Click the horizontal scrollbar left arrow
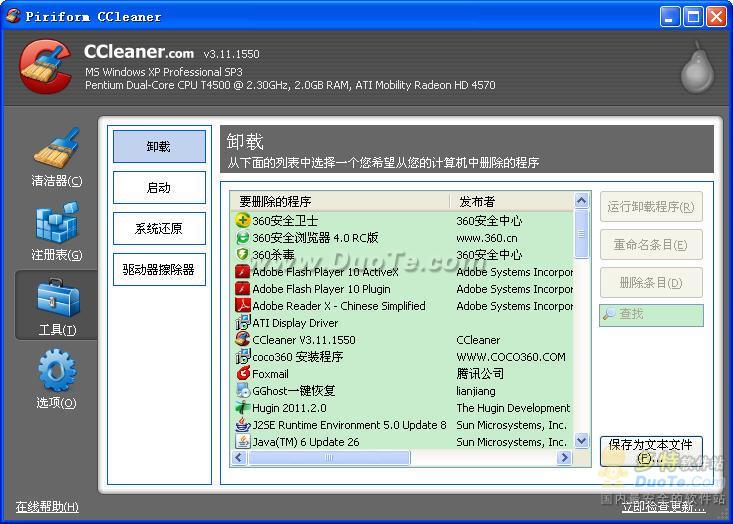 (239, 457)
